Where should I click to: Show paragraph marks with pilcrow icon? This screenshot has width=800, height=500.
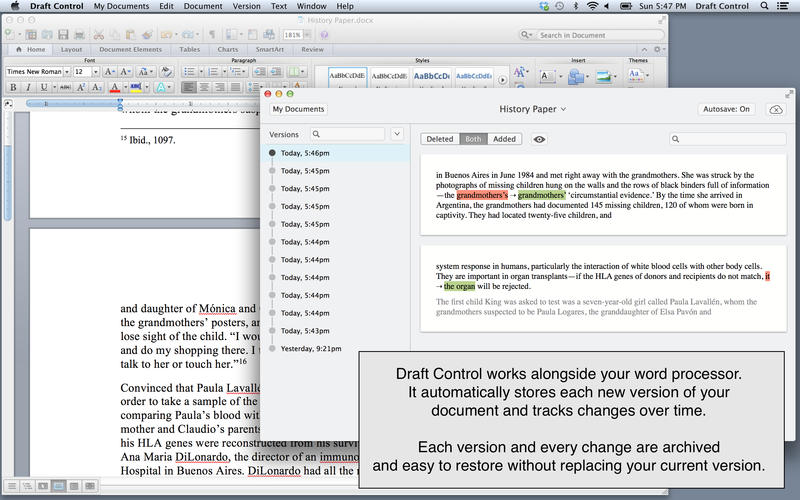tap(212, 34)
